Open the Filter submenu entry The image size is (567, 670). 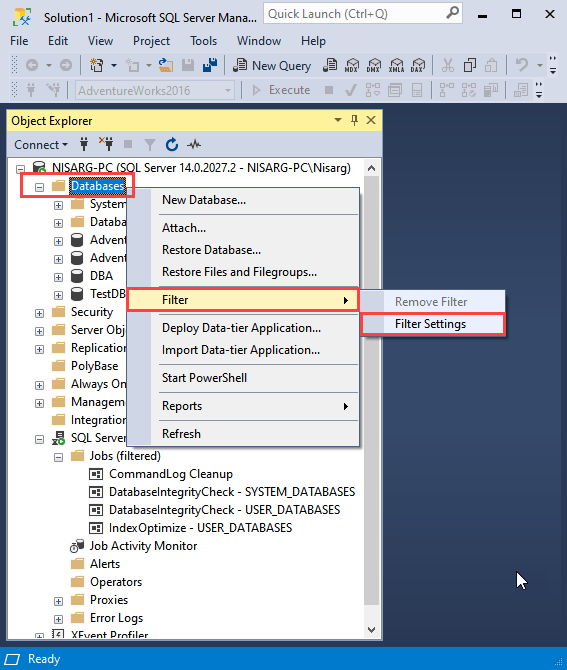click(x=243, y=300)
